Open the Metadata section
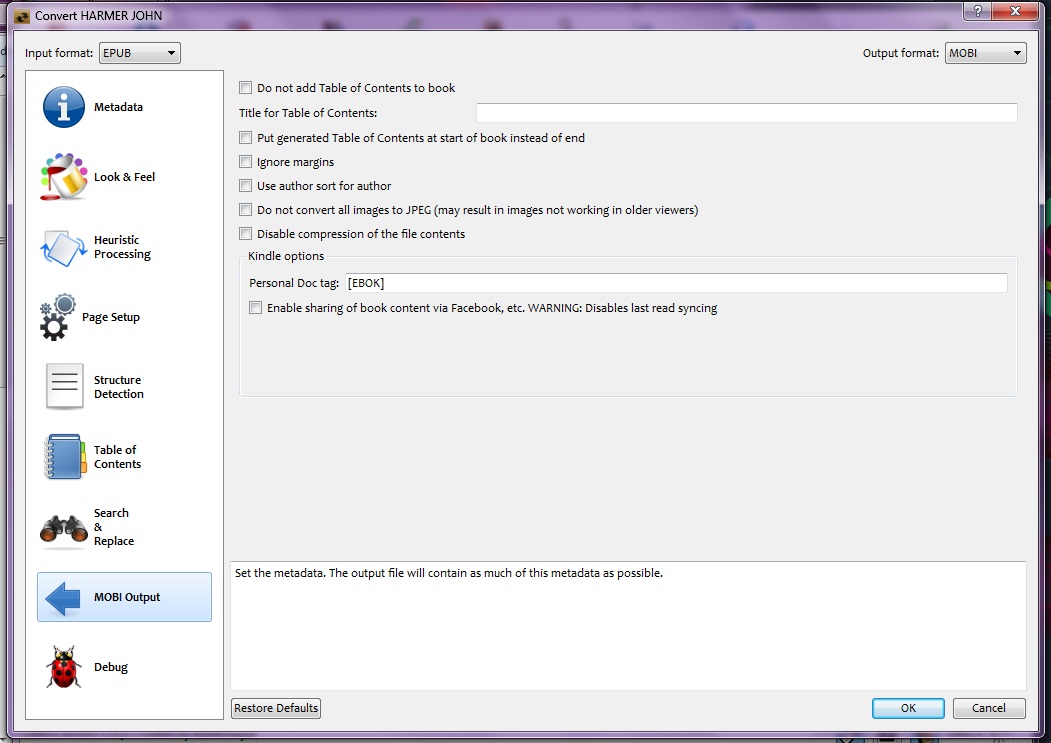Screen dimensions: 1051x743 [x=118, y=107]
